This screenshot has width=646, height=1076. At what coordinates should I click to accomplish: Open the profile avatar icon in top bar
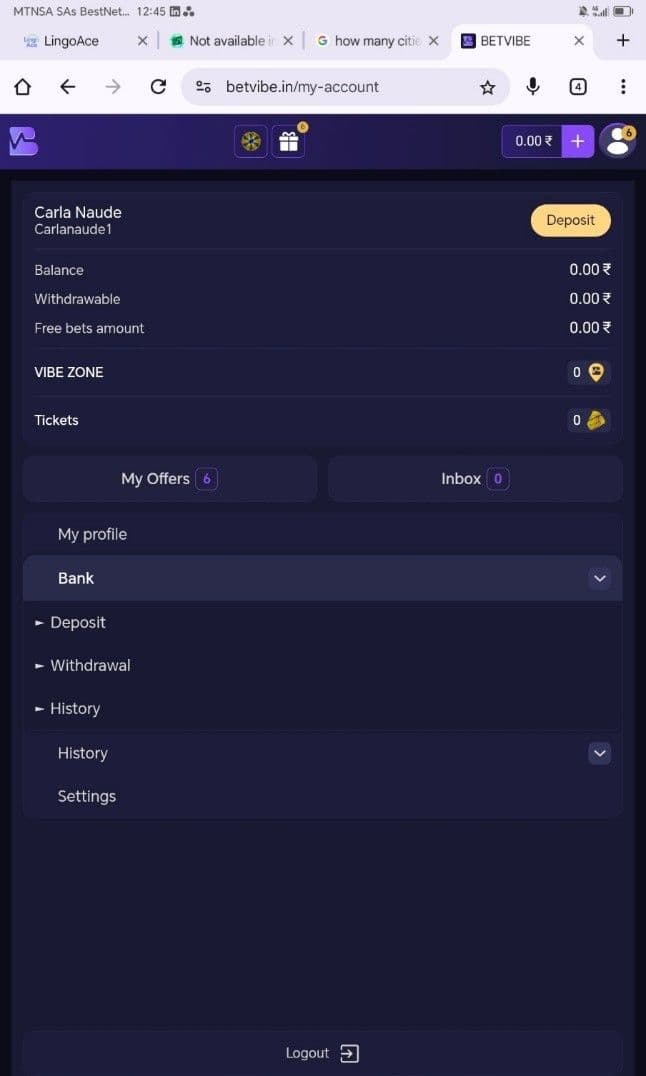click(x=617, y=141)
